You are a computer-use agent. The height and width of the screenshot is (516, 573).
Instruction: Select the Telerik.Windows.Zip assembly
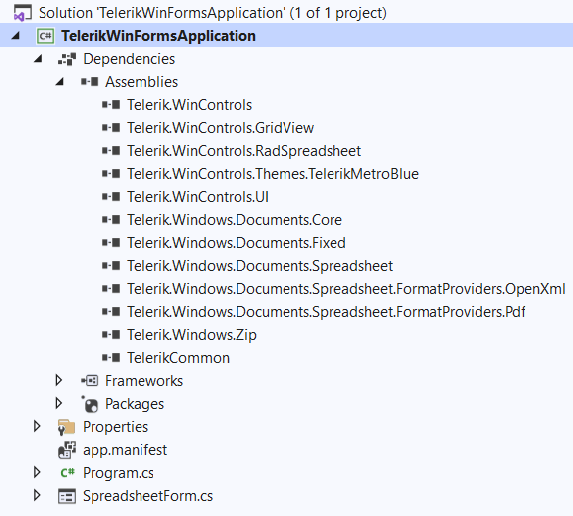(x=192, y=335)
